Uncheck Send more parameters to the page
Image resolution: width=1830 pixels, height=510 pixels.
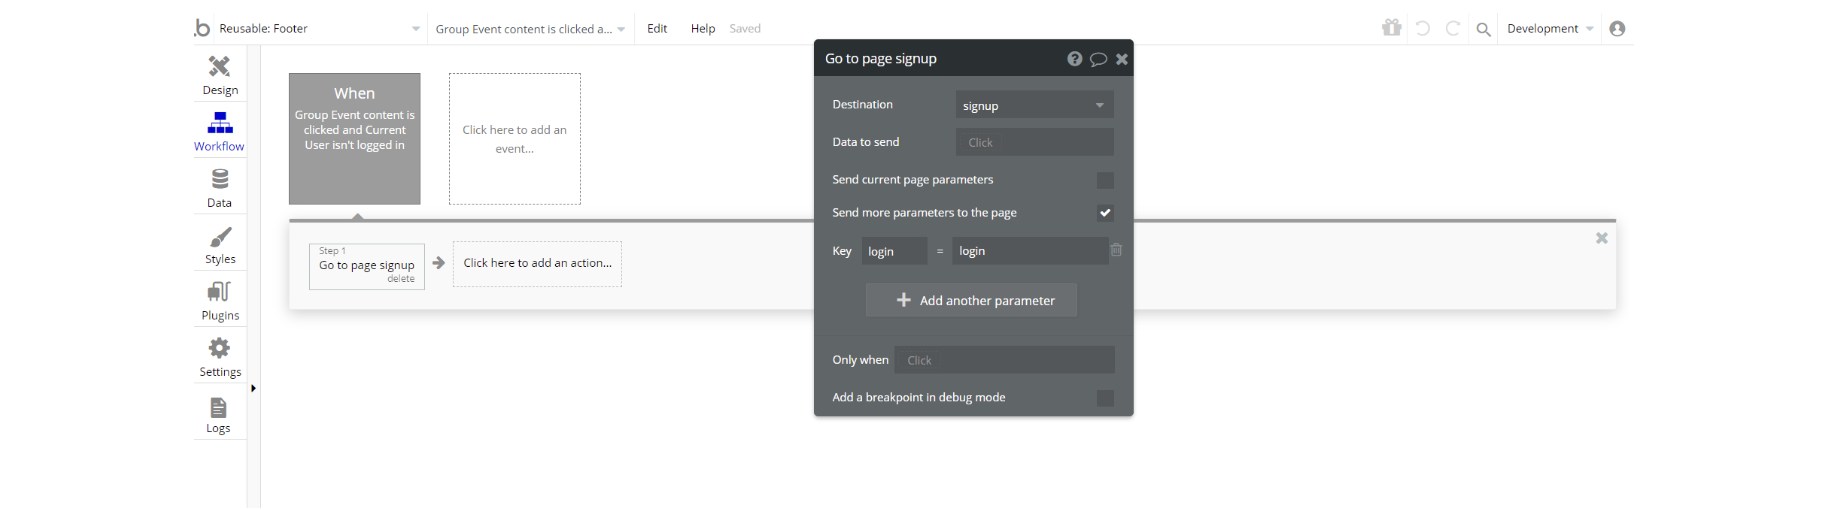pyautogui.click(x=1105, y=213)
